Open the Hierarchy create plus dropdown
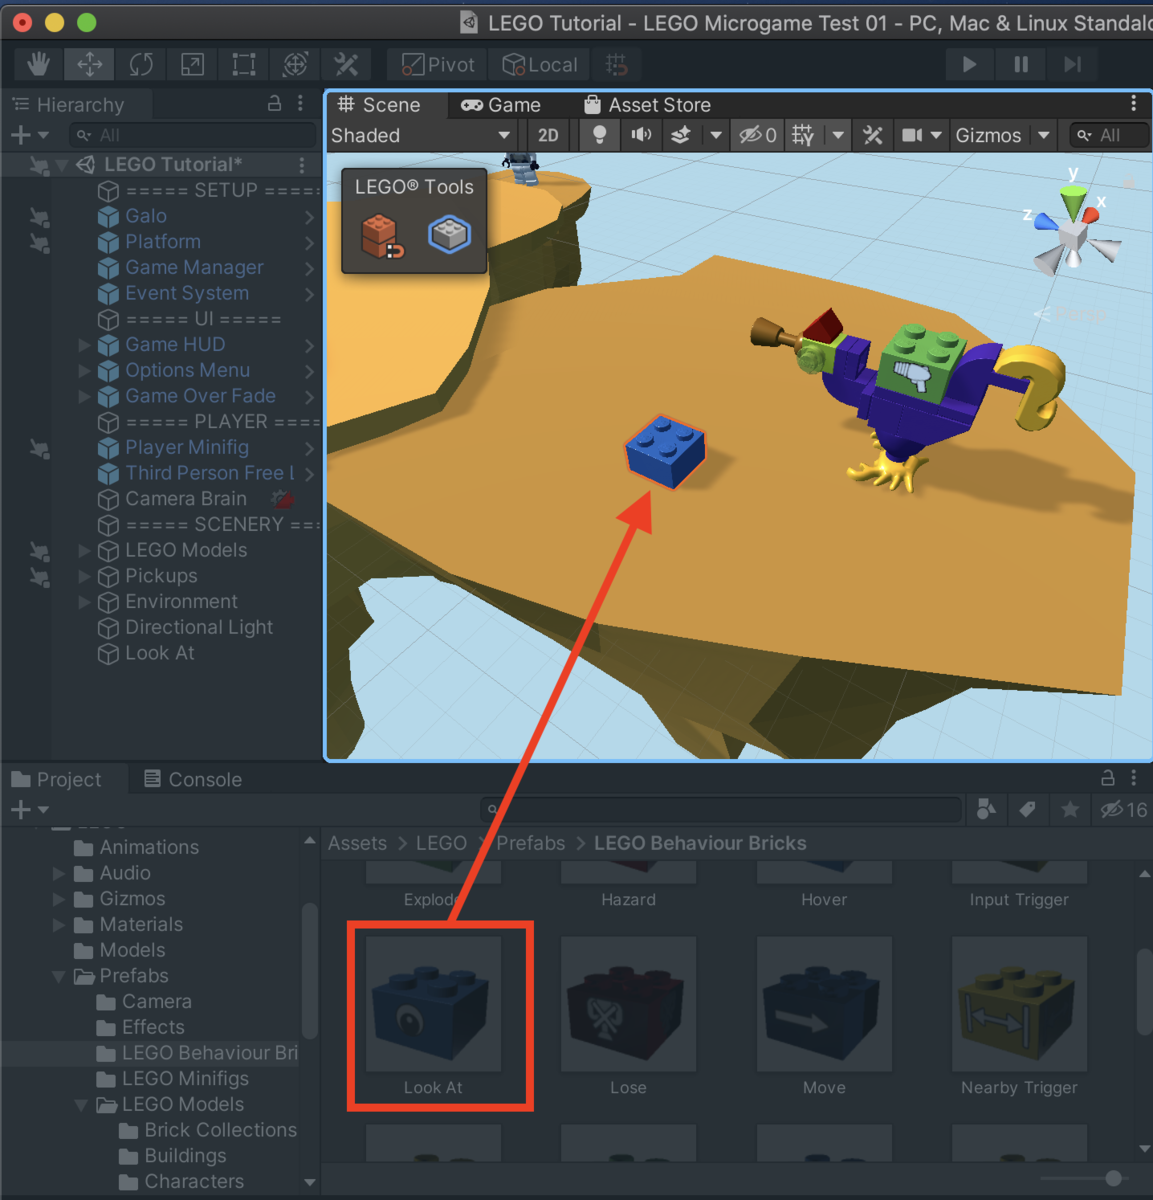The width and height of the screenshot is (1153, 1200). 29,135
